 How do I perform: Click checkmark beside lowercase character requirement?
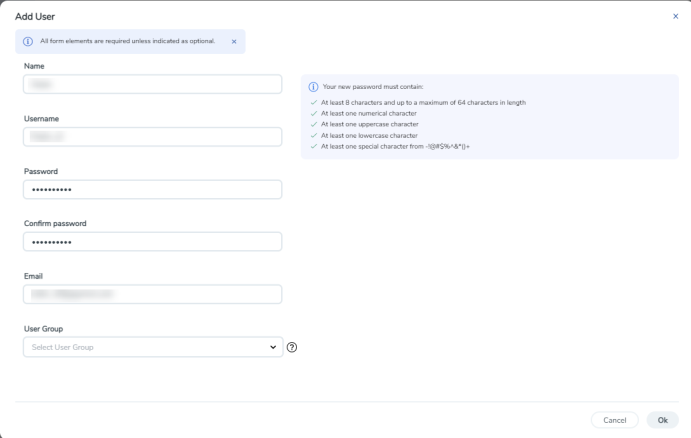pos(313,135)
